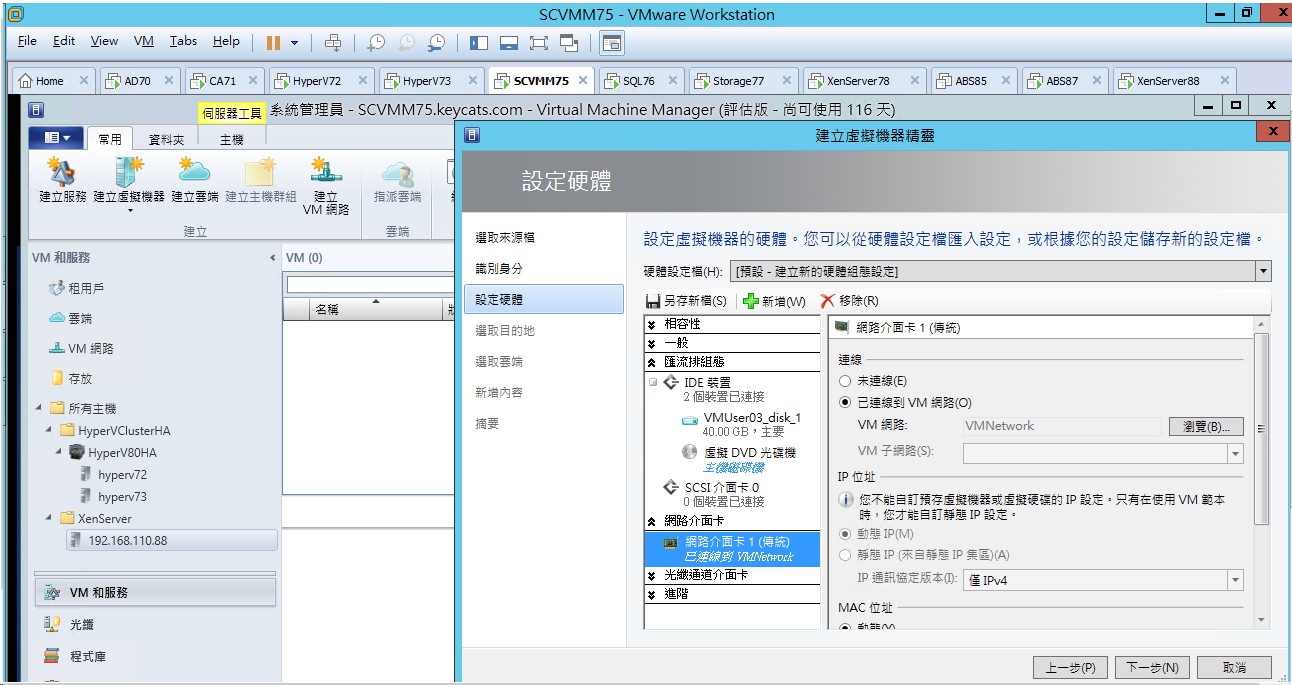The image size is (1292, 685).
Task: Toggle the thumbnail bar icon in VMware toolbar
Action: pos(509,42)
